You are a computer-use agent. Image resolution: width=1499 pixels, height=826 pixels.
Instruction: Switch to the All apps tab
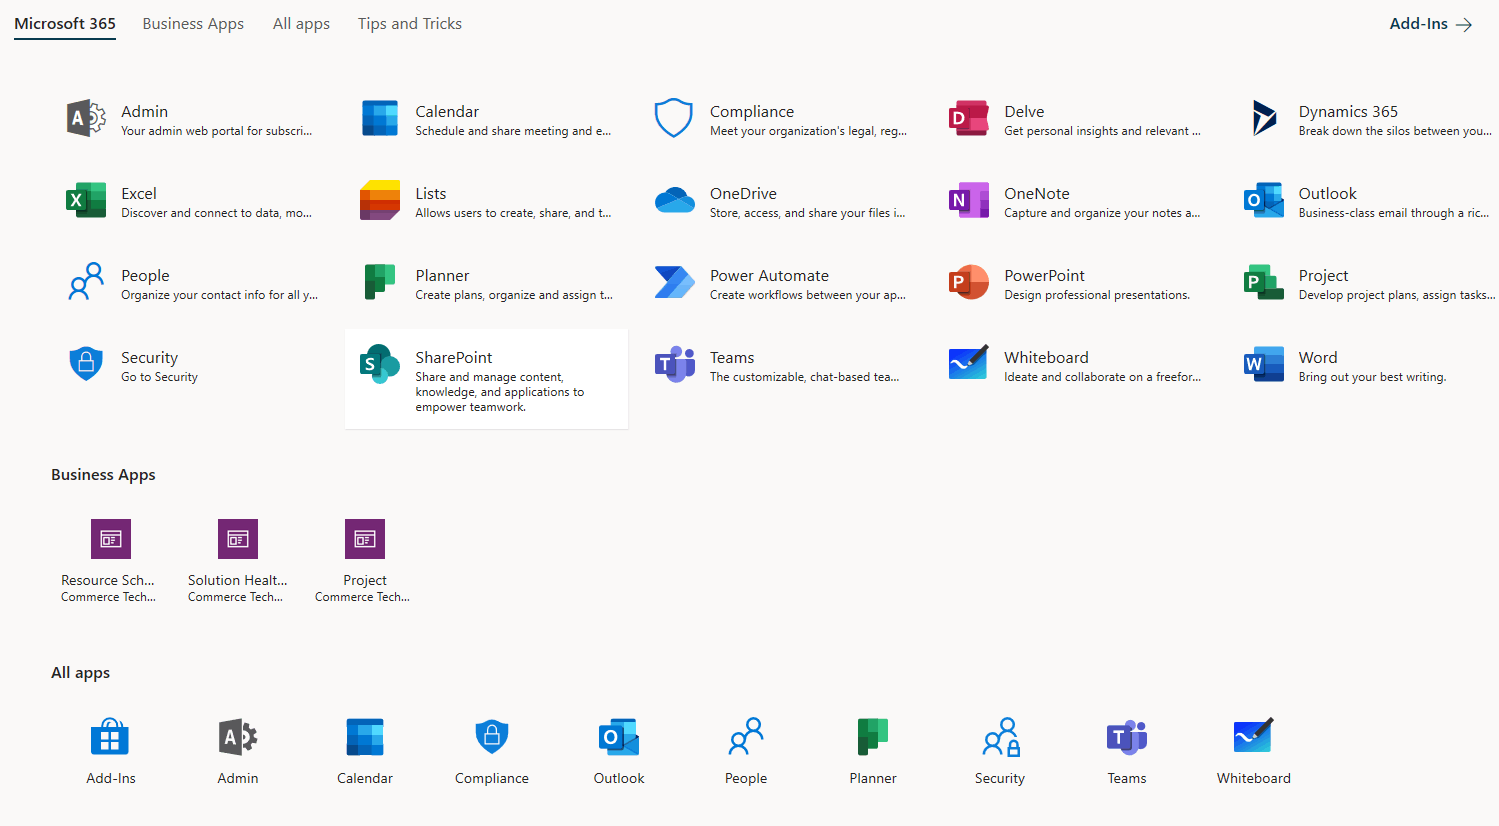click(x=301, y=23)
